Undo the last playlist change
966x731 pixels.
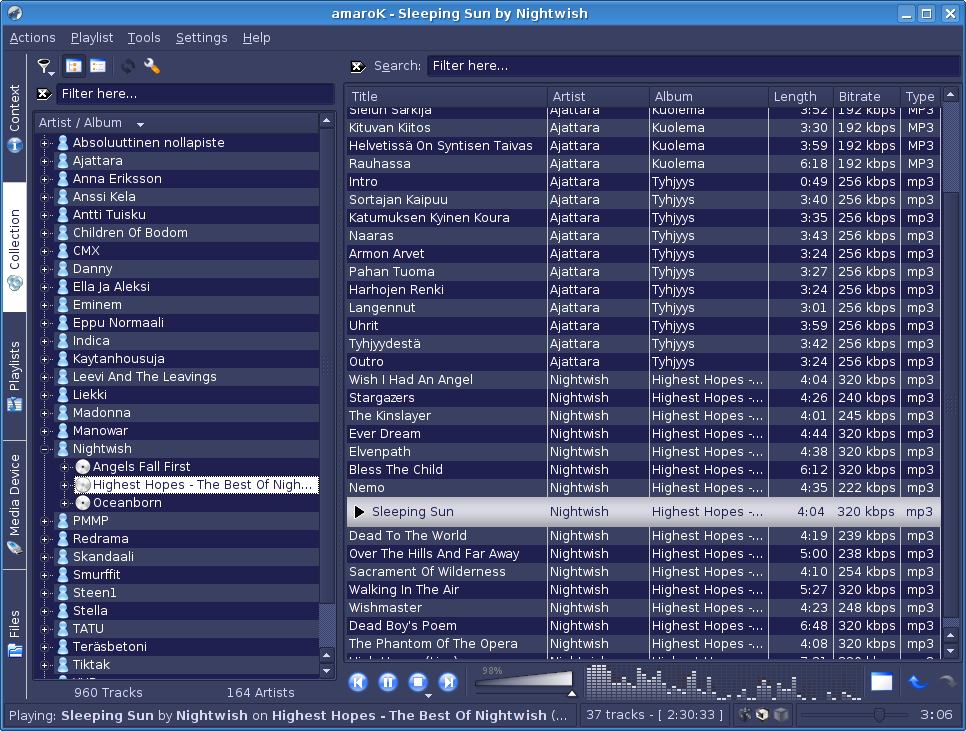point(918,682)
